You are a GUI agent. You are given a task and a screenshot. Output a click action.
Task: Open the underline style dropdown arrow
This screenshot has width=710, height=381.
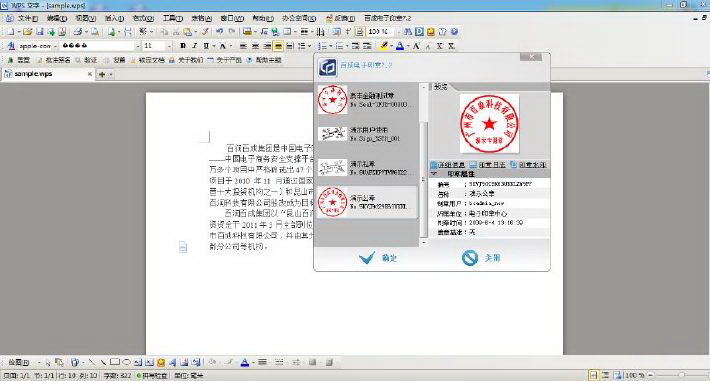213,46
